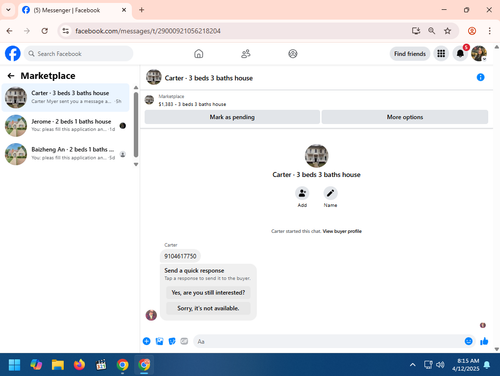Choose a GIF icon in composer
Screen dimensions: 500x376
184,341
